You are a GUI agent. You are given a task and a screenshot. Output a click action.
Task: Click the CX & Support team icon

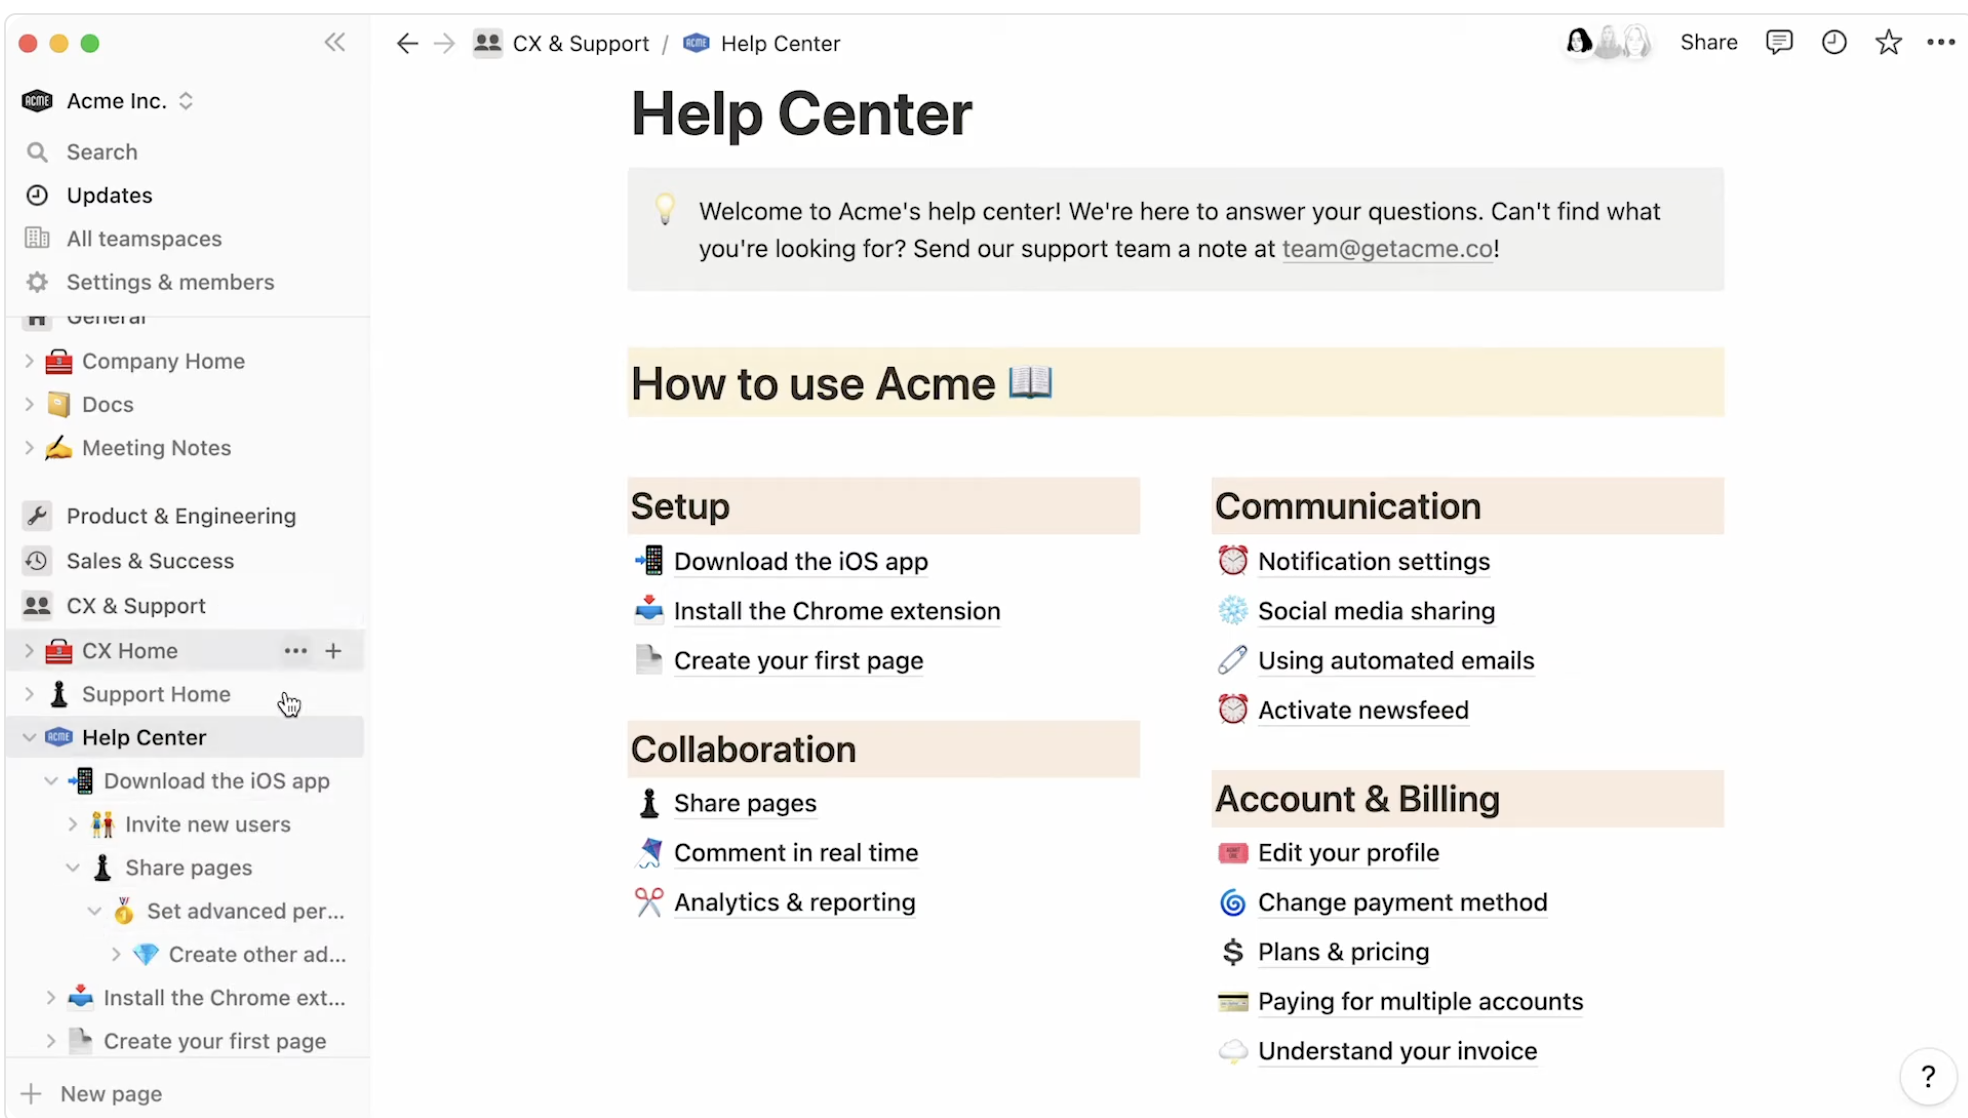point(36,604)
